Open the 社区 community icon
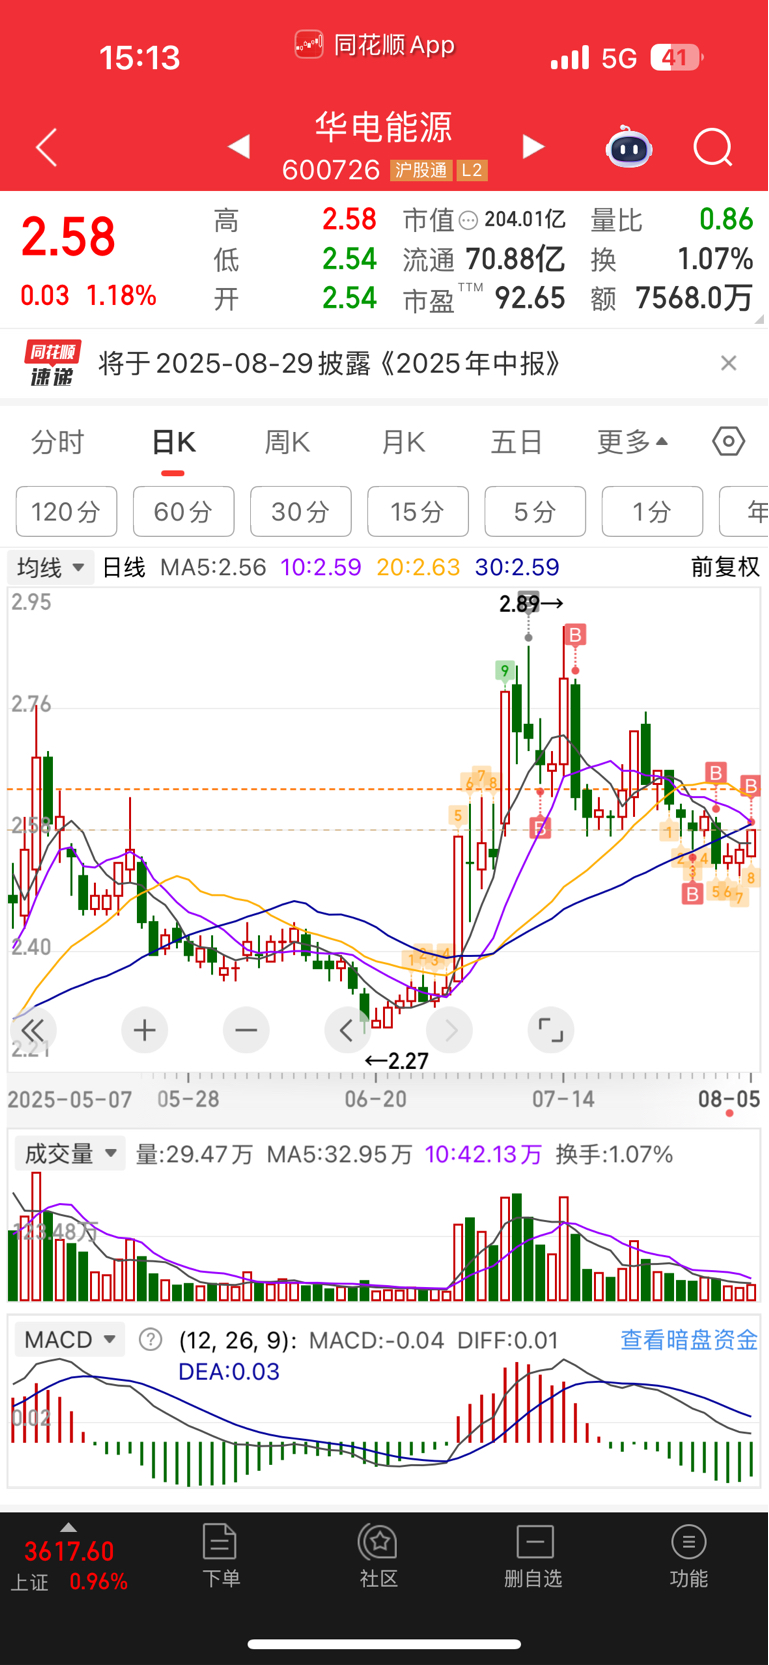 (379, 1556)
